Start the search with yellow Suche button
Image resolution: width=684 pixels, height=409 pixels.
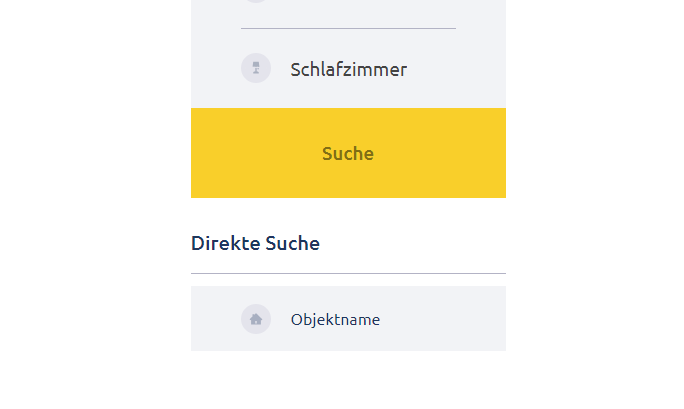click(x=348, y=153)
